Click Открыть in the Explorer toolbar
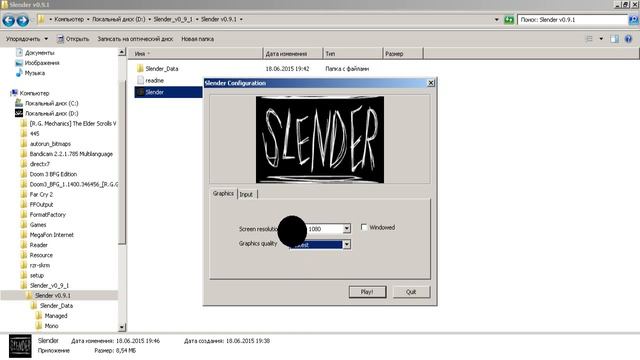The width and height of the screenshot is (640, 360). pyautogui.click(x=73, y=39)
